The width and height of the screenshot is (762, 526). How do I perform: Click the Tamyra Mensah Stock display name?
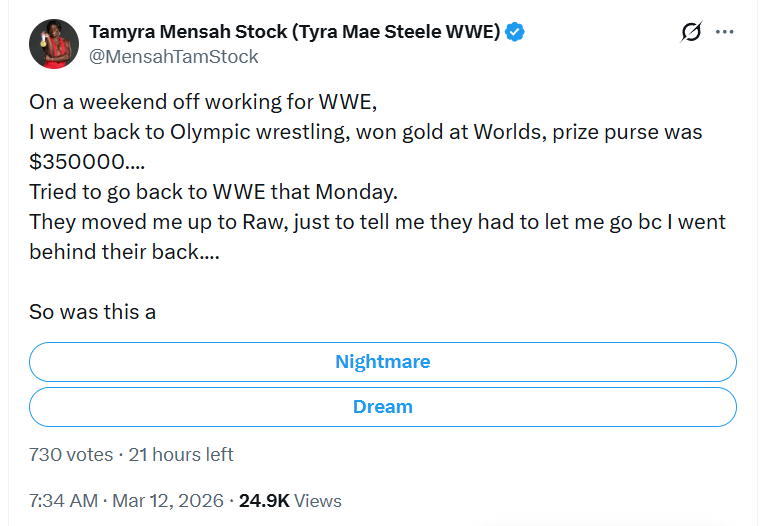[294, 32]
